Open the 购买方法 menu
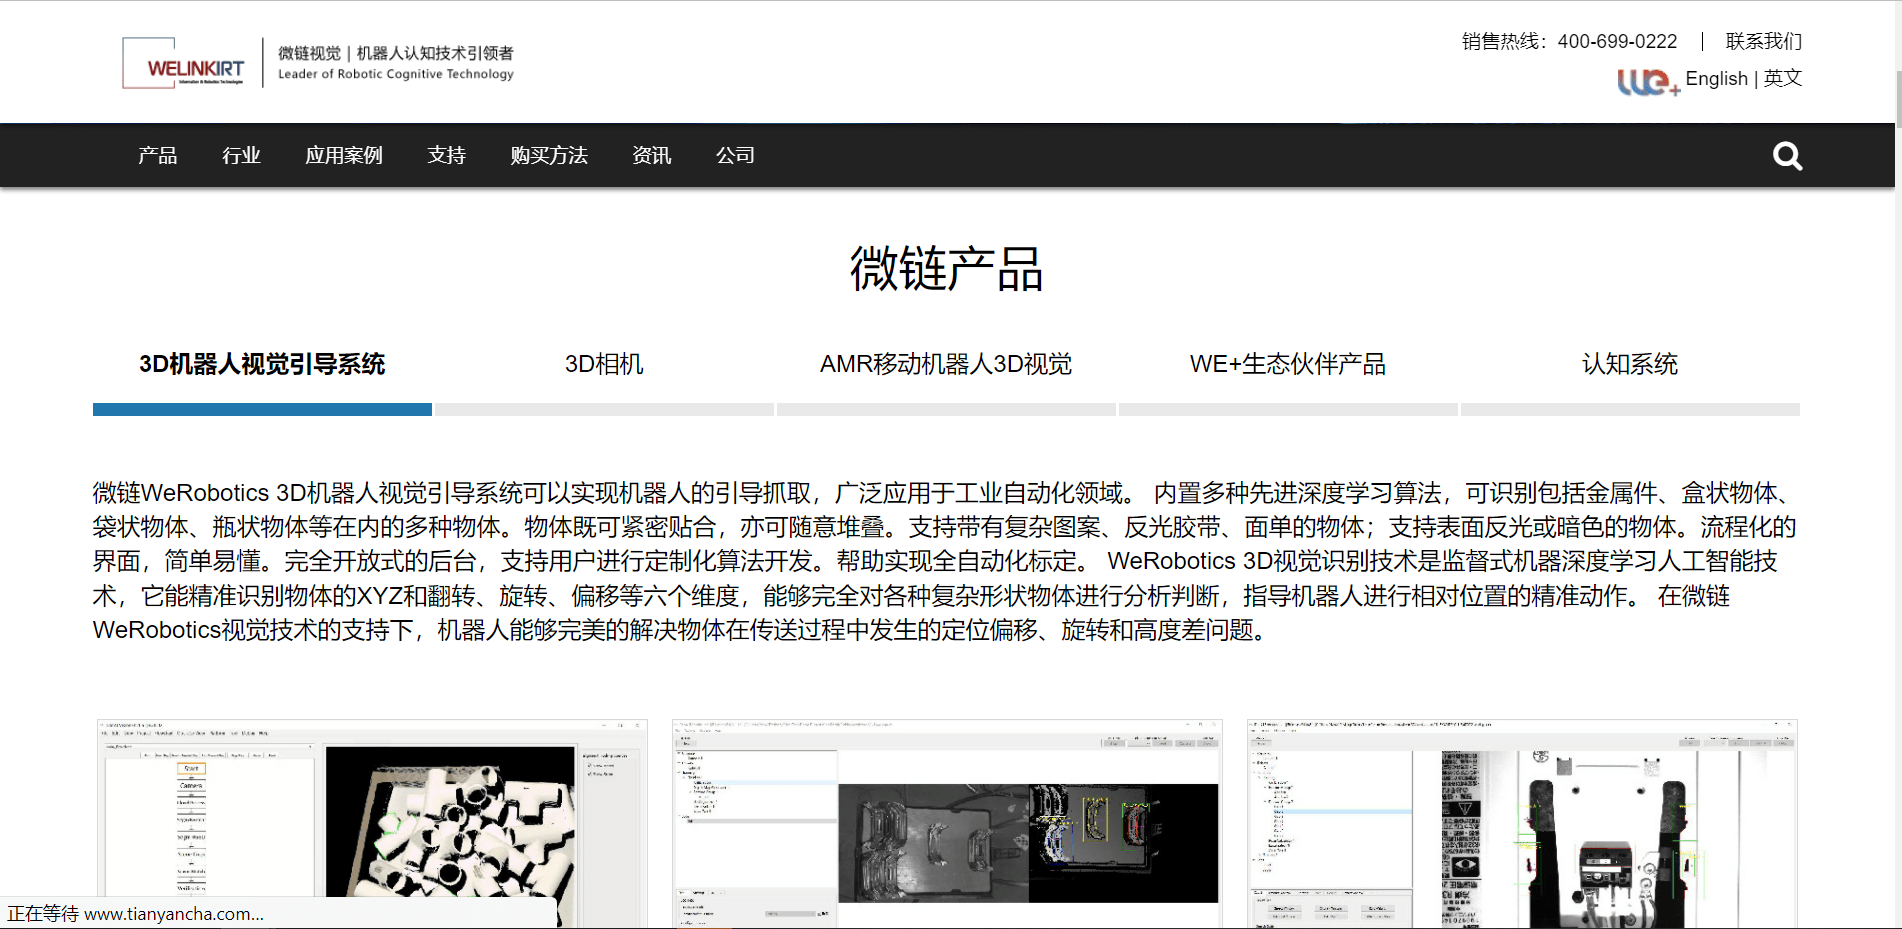Viewport: 1902px width, 929px height. [x=549, y=155]
